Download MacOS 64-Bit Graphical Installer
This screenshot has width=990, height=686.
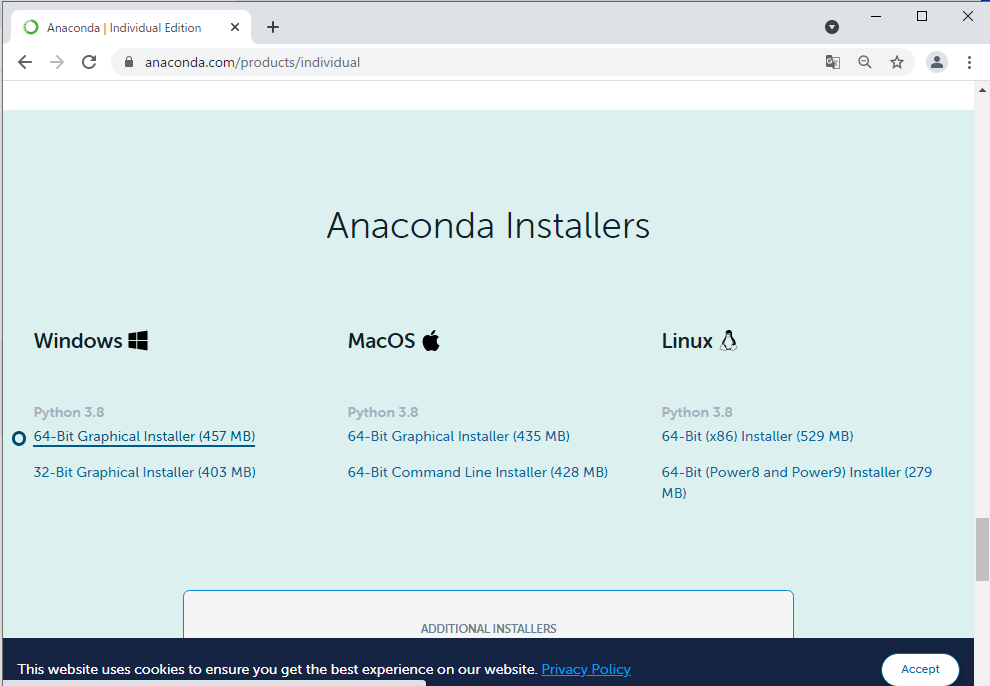click(458, 437)
